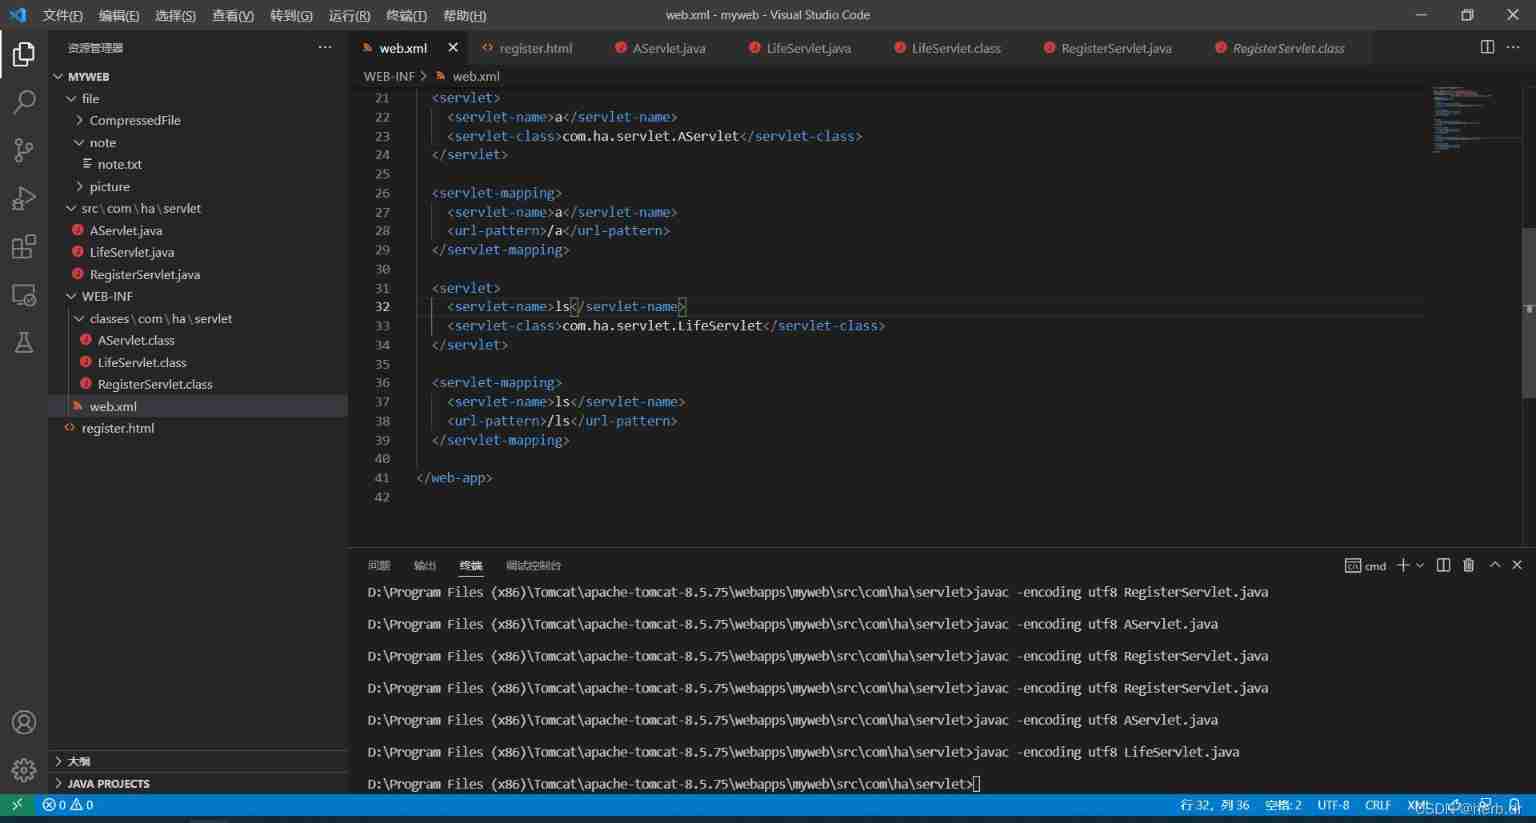Click the remote window indicator in status bar
This screenshot has width=1536, height=823.
(17, 805)
